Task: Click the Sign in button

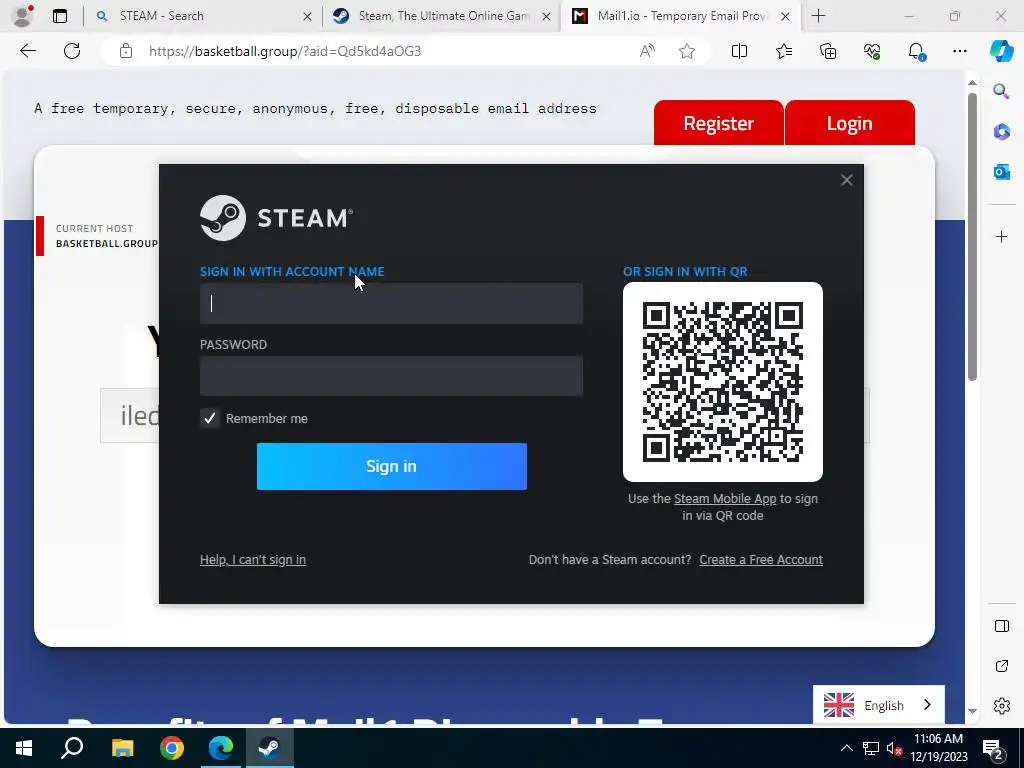Action: pyautogui.click(x=391, y=466)
